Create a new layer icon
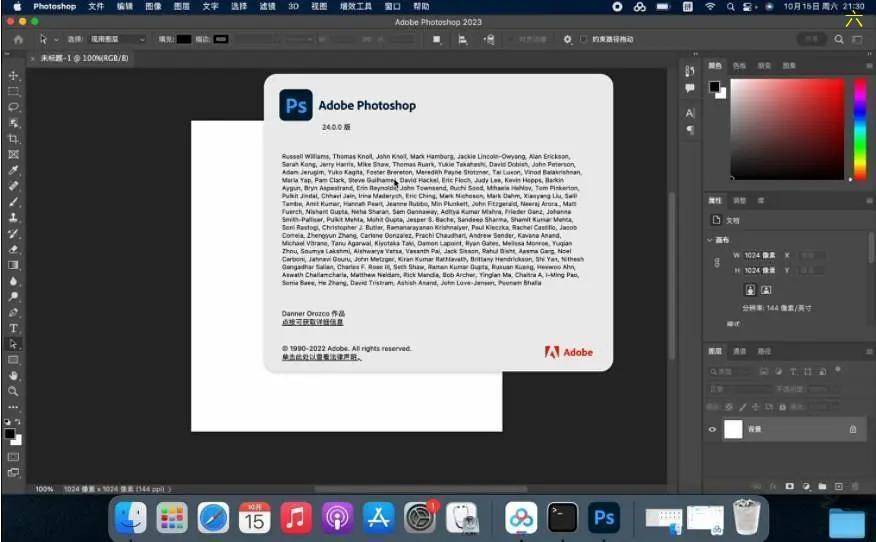 pos(838,486)
